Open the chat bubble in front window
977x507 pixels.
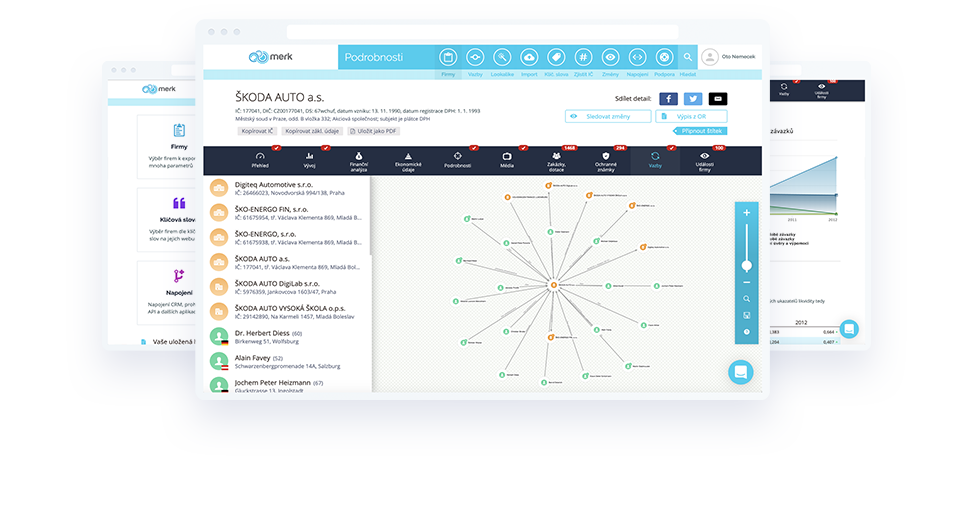click(741, 372)
